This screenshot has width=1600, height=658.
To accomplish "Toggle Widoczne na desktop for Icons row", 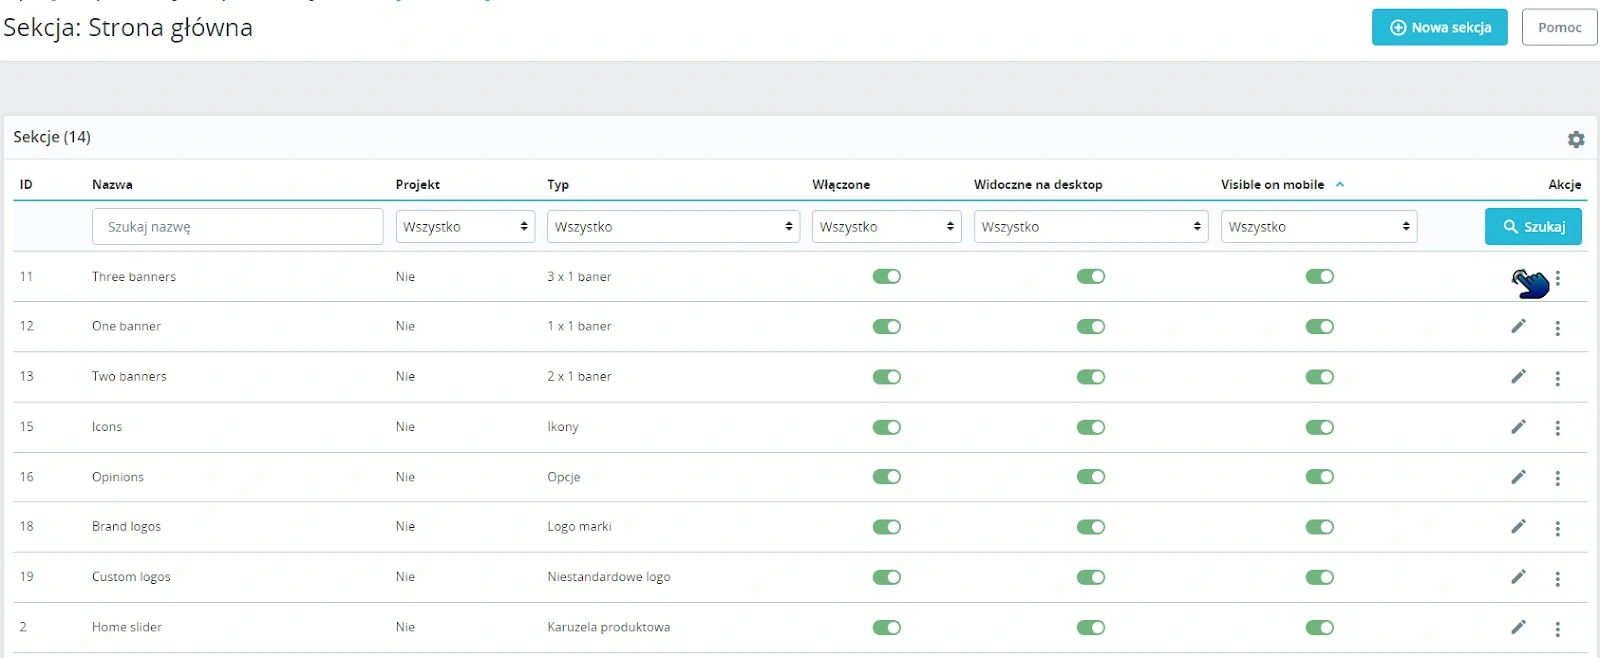I will click(1090, 427).
